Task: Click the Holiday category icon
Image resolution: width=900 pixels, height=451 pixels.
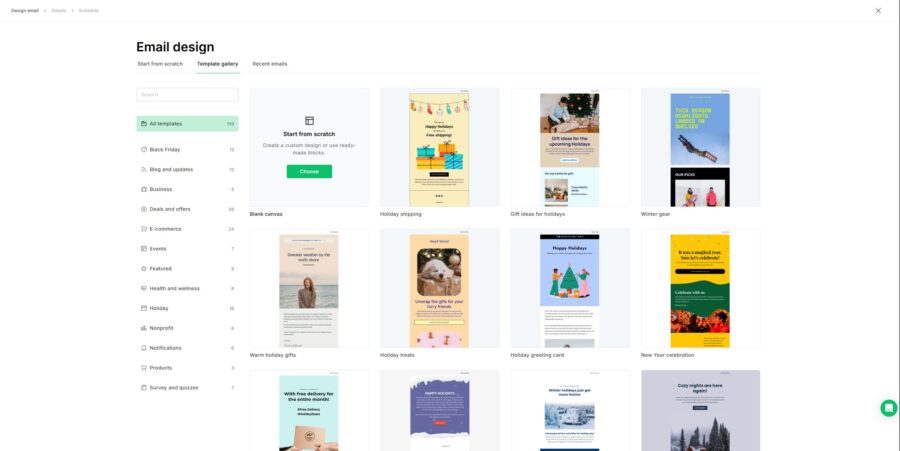Action: click(143, 308)
